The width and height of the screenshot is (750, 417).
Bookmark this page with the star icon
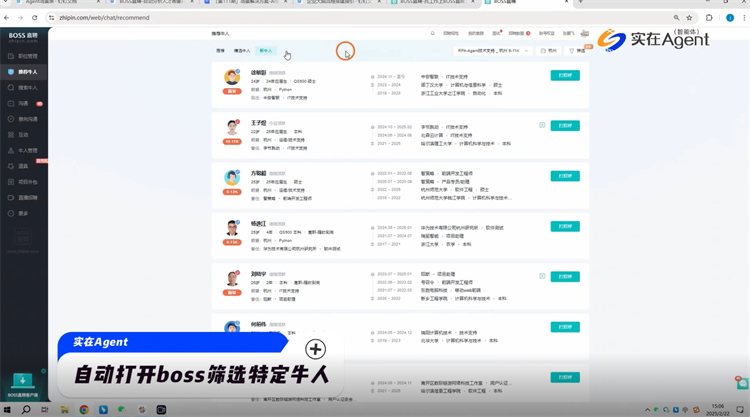(689, 18)
